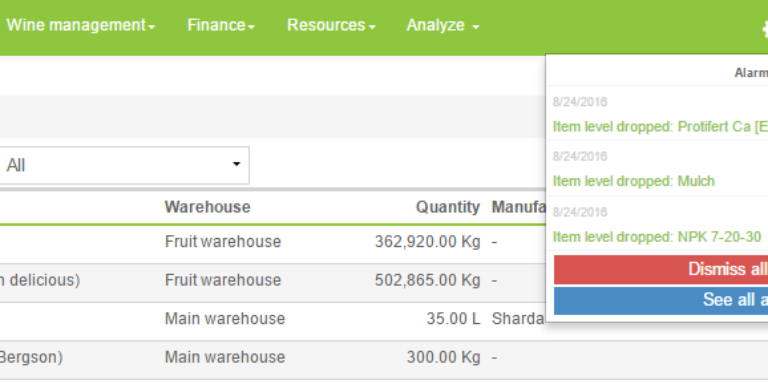This screenshot has width=768, height=384.
Task: Click the caret arrow next to Finance
Action: [x=251, y=27]
